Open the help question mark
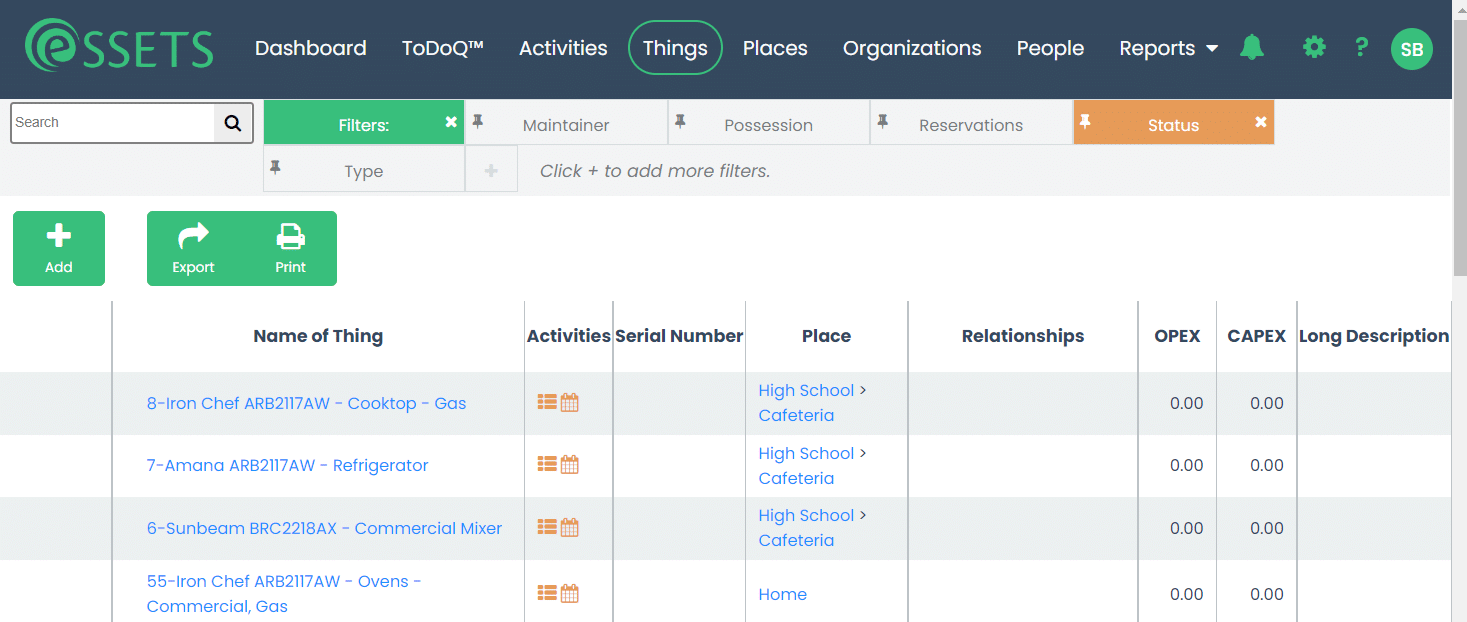The image size is (1467, 622). [1361, 47]
